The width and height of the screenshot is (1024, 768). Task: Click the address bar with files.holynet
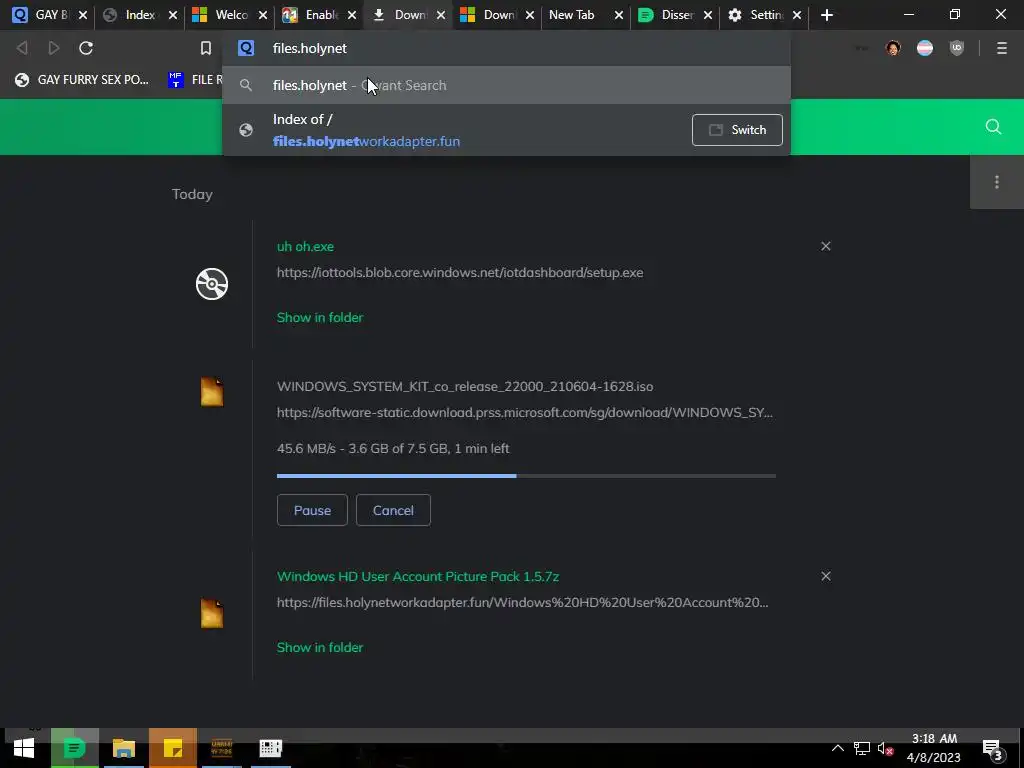pos(506,48)
